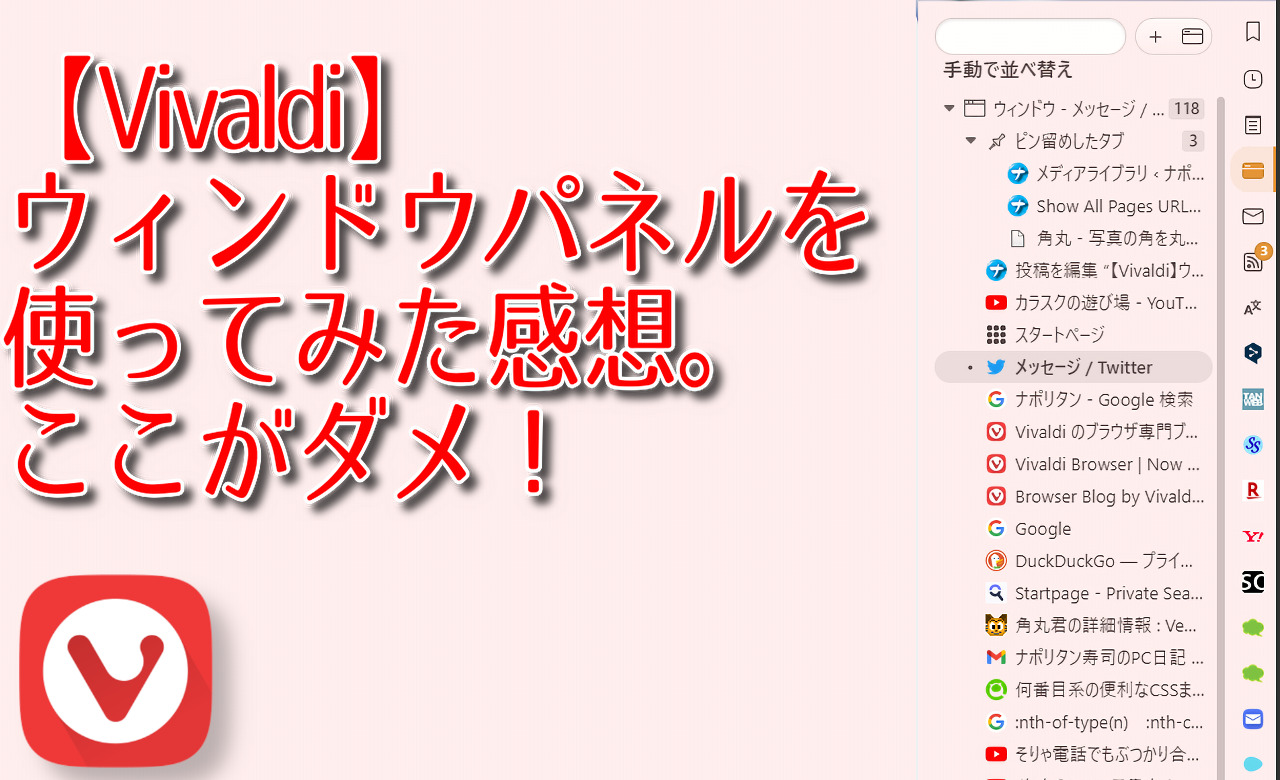Select the ピン留めしたタブ group row
1280x780 pixels.
(x=1073, y=140)
